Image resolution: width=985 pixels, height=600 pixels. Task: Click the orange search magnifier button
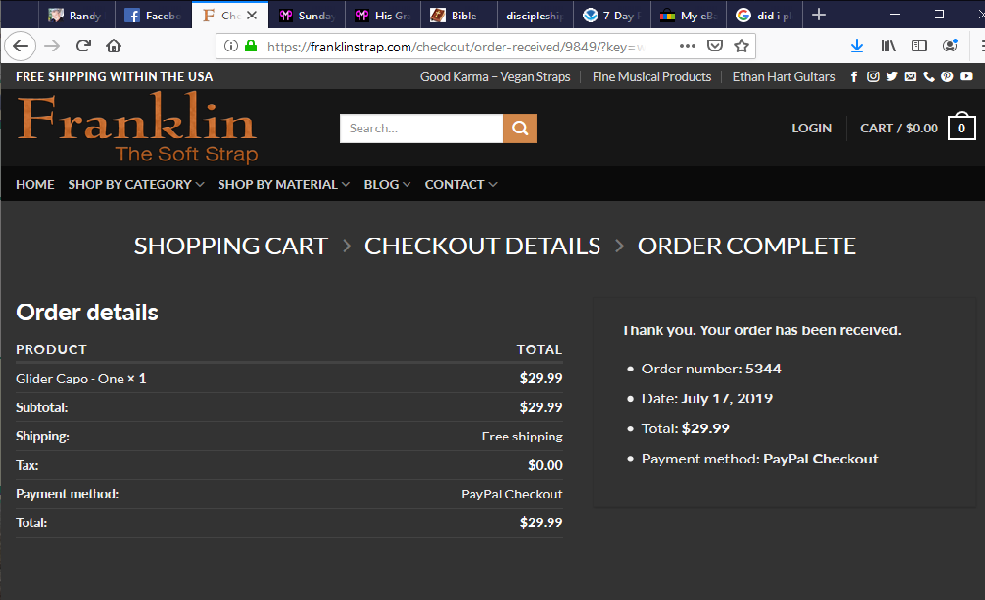pyautogui.click(x=520, y=128)
